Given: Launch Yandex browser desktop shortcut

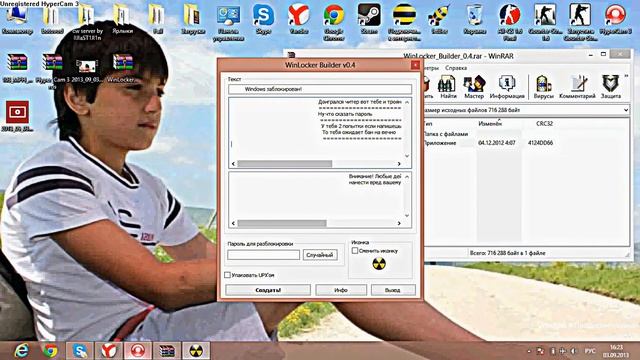Looking at the screenshot, I should (299, 19).
